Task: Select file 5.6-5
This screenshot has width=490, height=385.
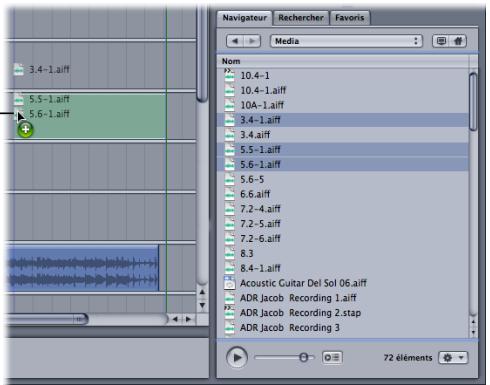Action: click(343, 179)
